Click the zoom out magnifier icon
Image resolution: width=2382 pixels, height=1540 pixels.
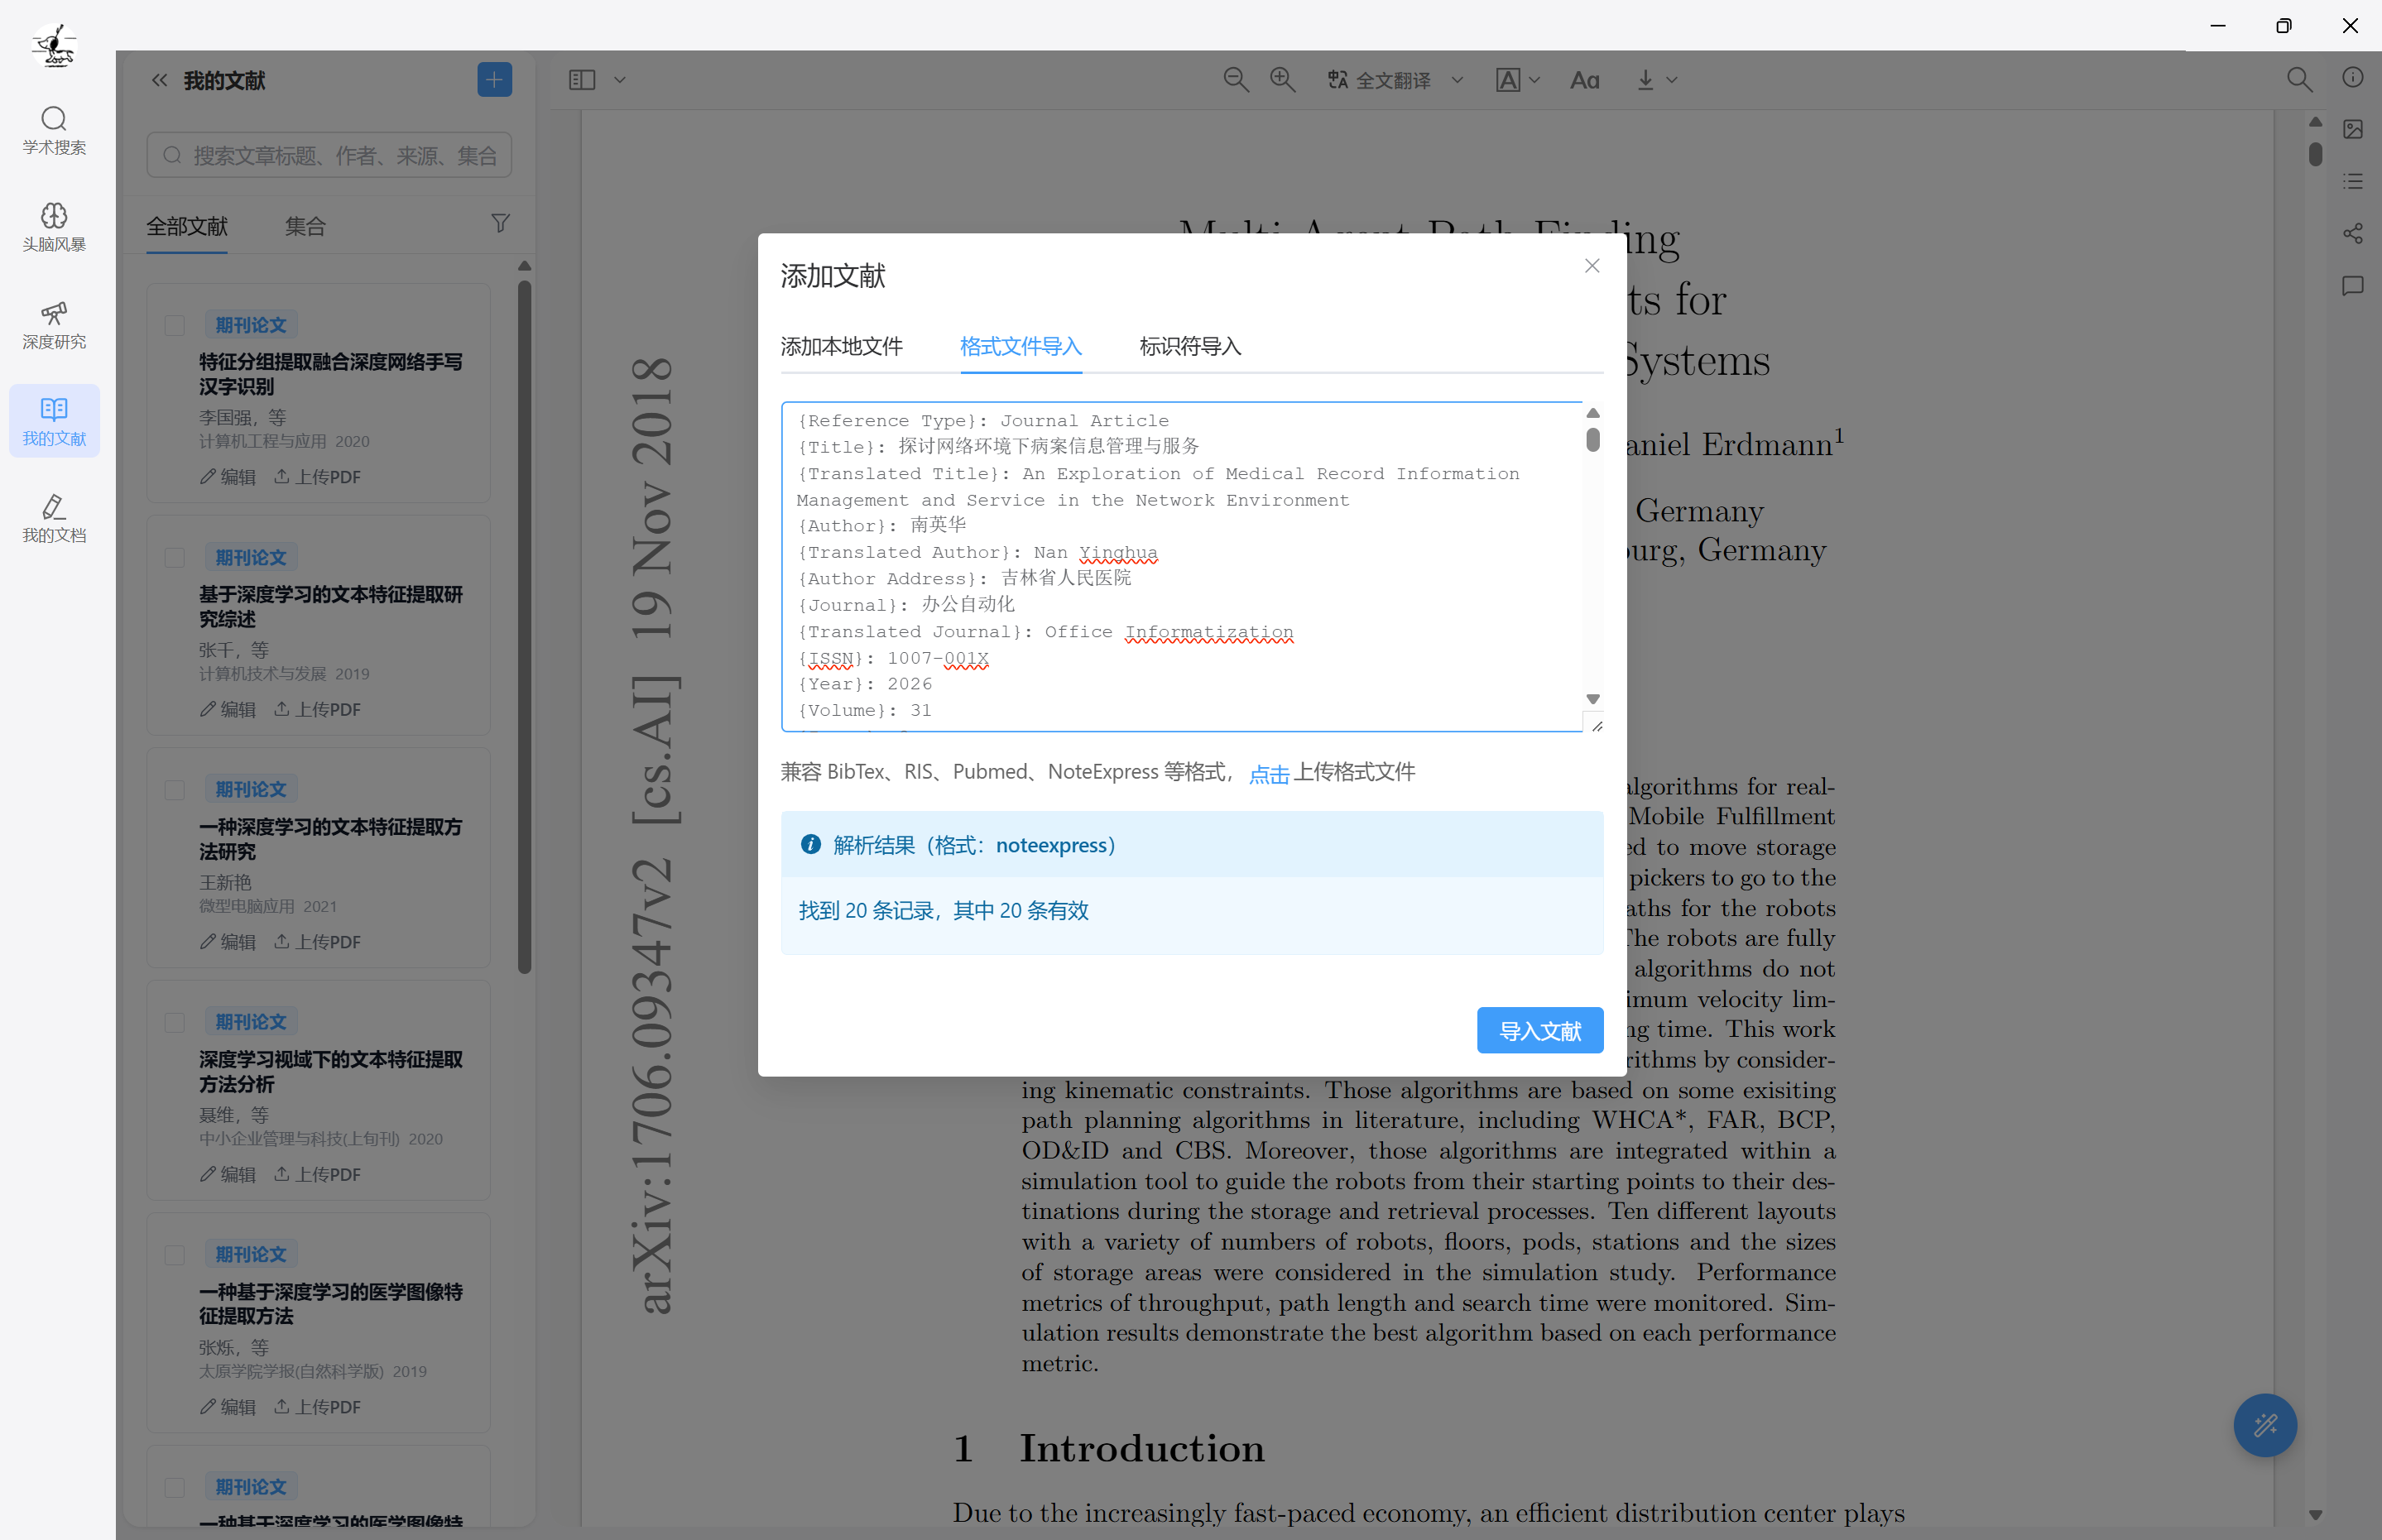pyautogui.click(x=1236, y=80)
